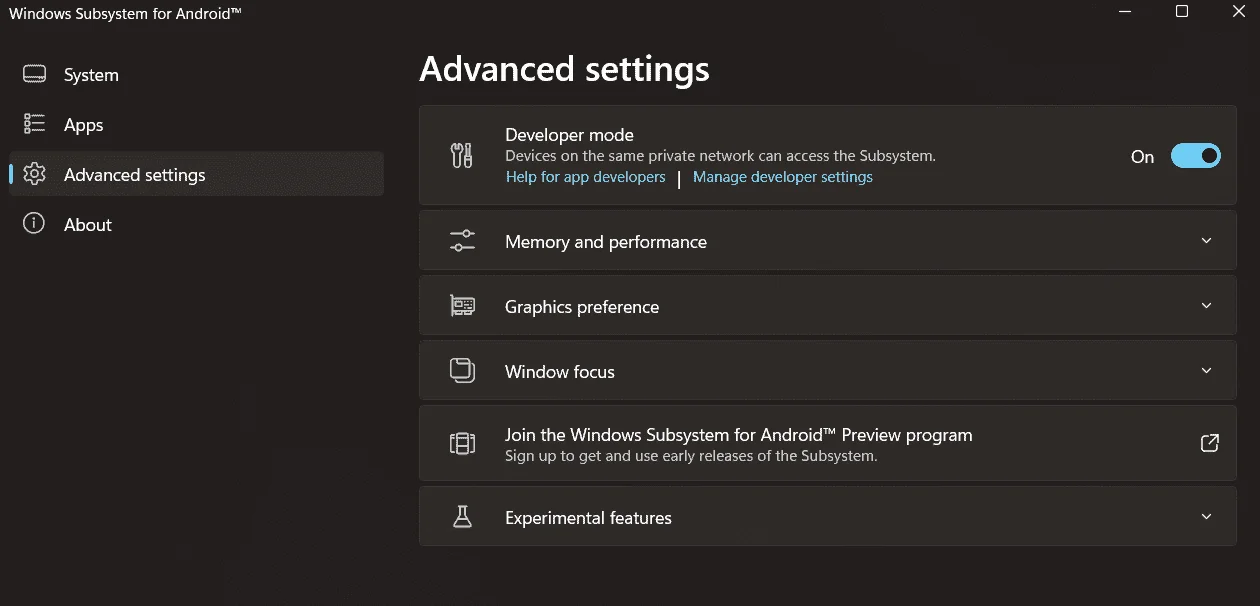
Task: Click 'Sign up to get and use early releases' text
Action: click(691, 456)
